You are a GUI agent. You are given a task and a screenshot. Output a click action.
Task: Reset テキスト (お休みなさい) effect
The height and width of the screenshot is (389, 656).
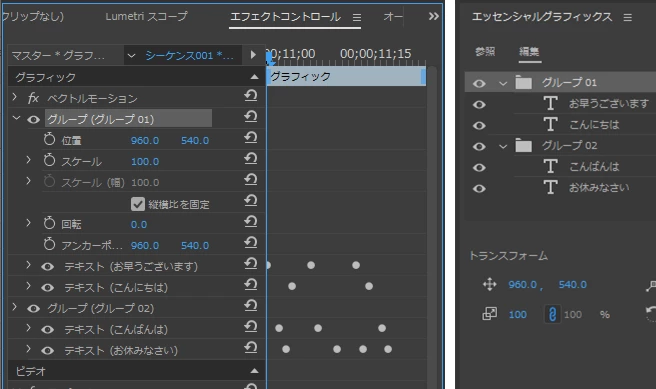click(x=251, y=348)
